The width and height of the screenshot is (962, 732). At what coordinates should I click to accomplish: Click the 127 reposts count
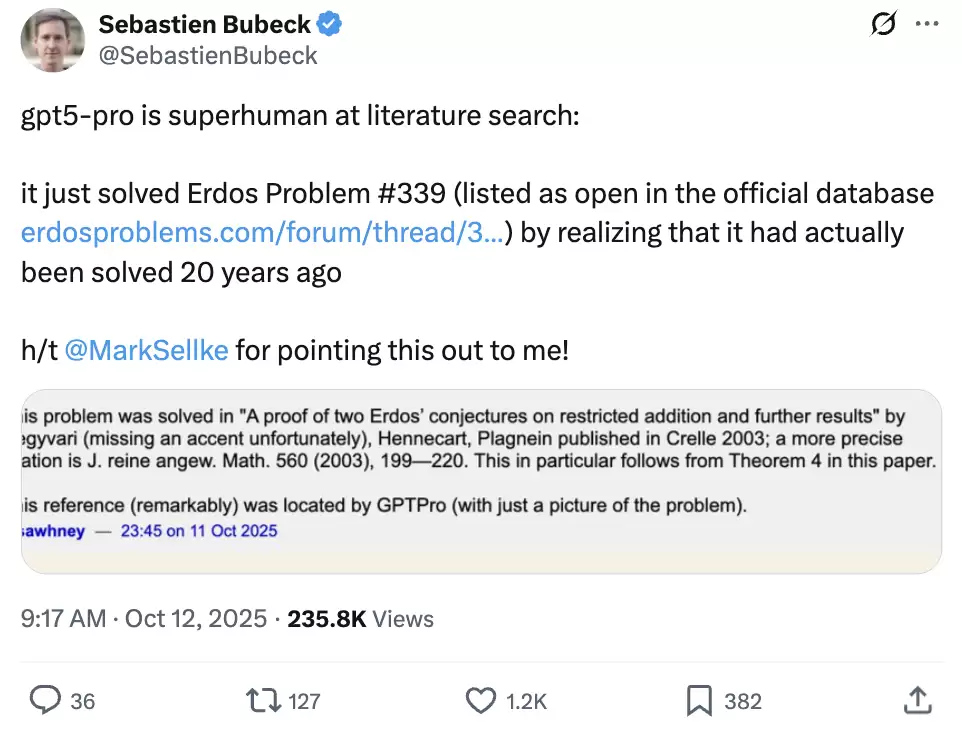tap(304, 701)
